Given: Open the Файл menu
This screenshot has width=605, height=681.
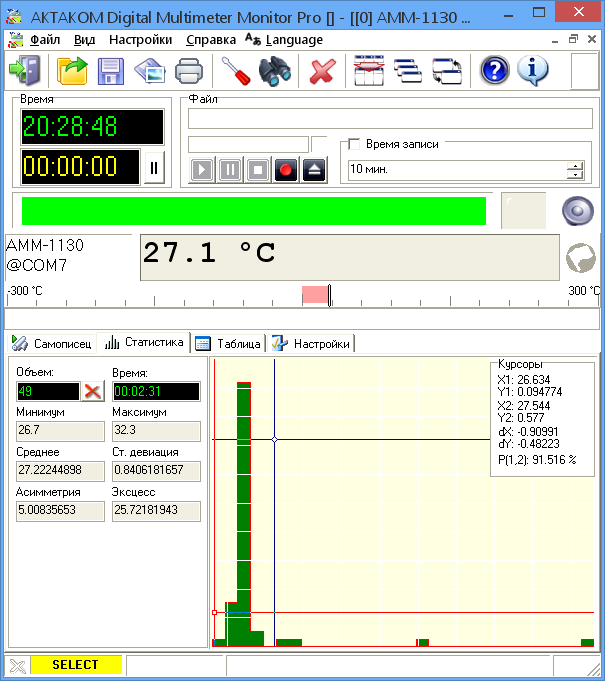Looking at the screenshot, I should (x=45, y=40).
